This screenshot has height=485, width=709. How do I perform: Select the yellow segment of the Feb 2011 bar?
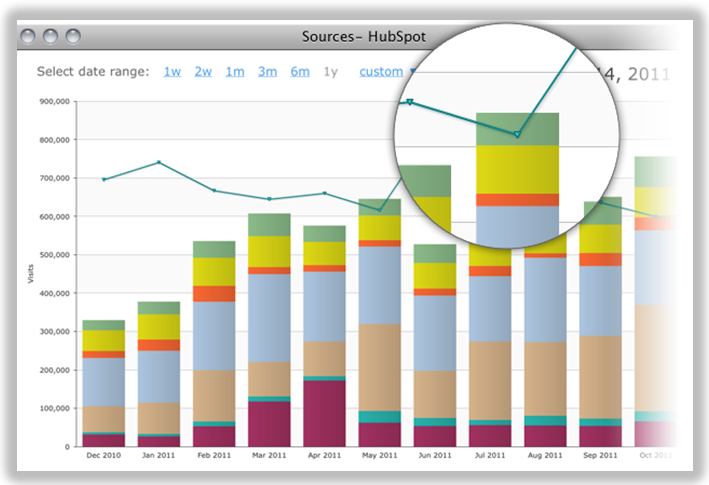click(x=214, y=271)
